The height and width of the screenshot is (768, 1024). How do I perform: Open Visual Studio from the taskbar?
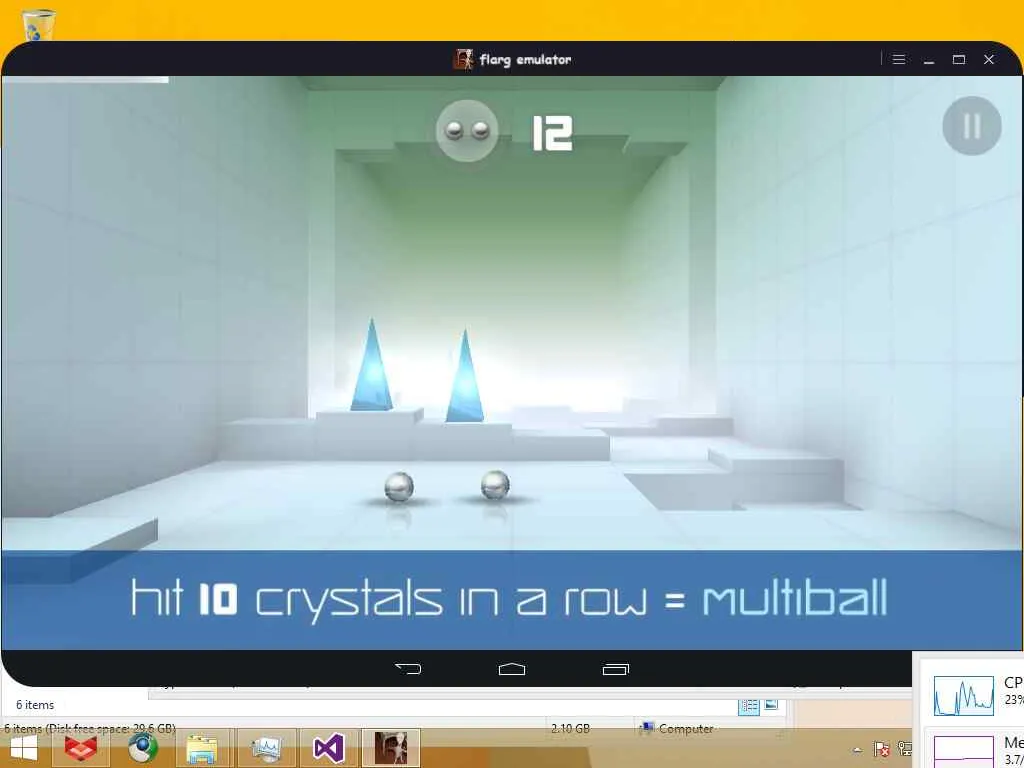(328, 748)
